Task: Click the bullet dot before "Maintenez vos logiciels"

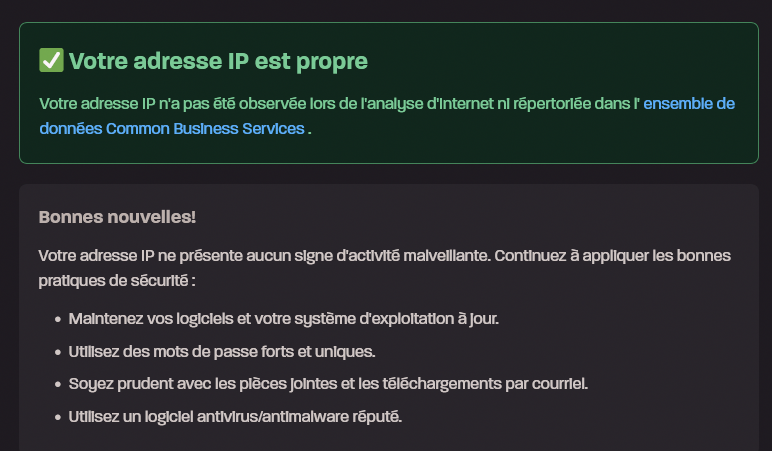Action: 54,319
